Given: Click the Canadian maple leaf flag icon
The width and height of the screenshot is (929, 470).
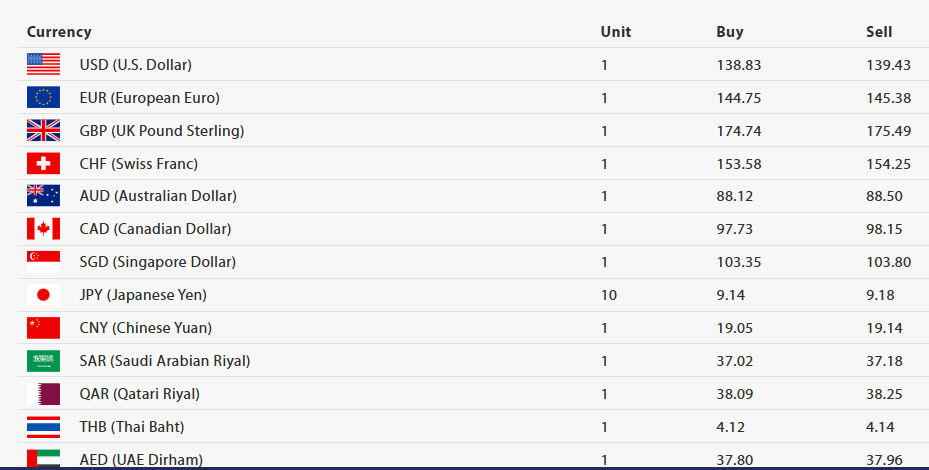Looking at the screenshot, I should tap(43, 229).
